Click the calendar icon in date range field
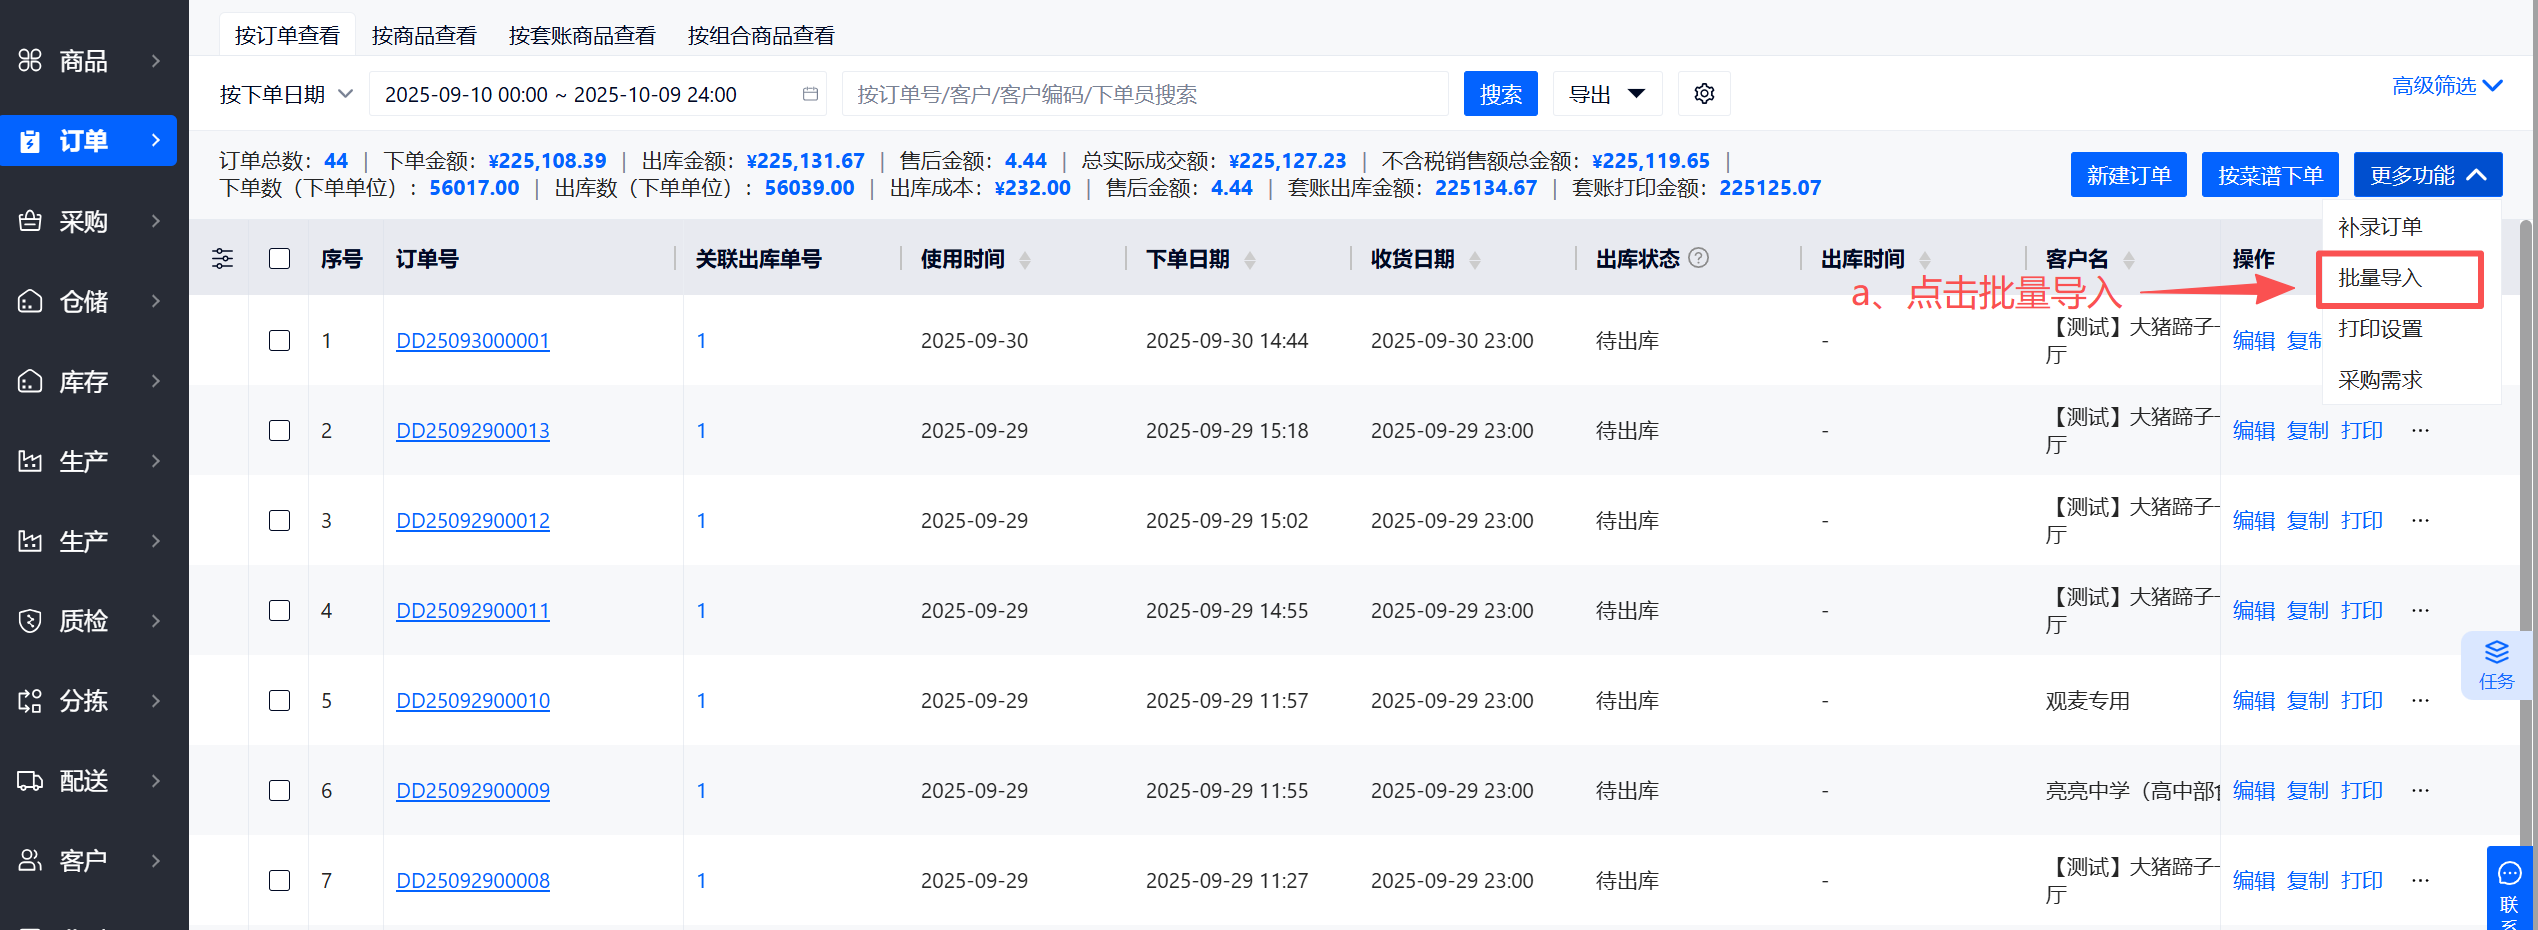Image resolution: width=2538 pixels, height=930 pixels. tap(810, 94)
